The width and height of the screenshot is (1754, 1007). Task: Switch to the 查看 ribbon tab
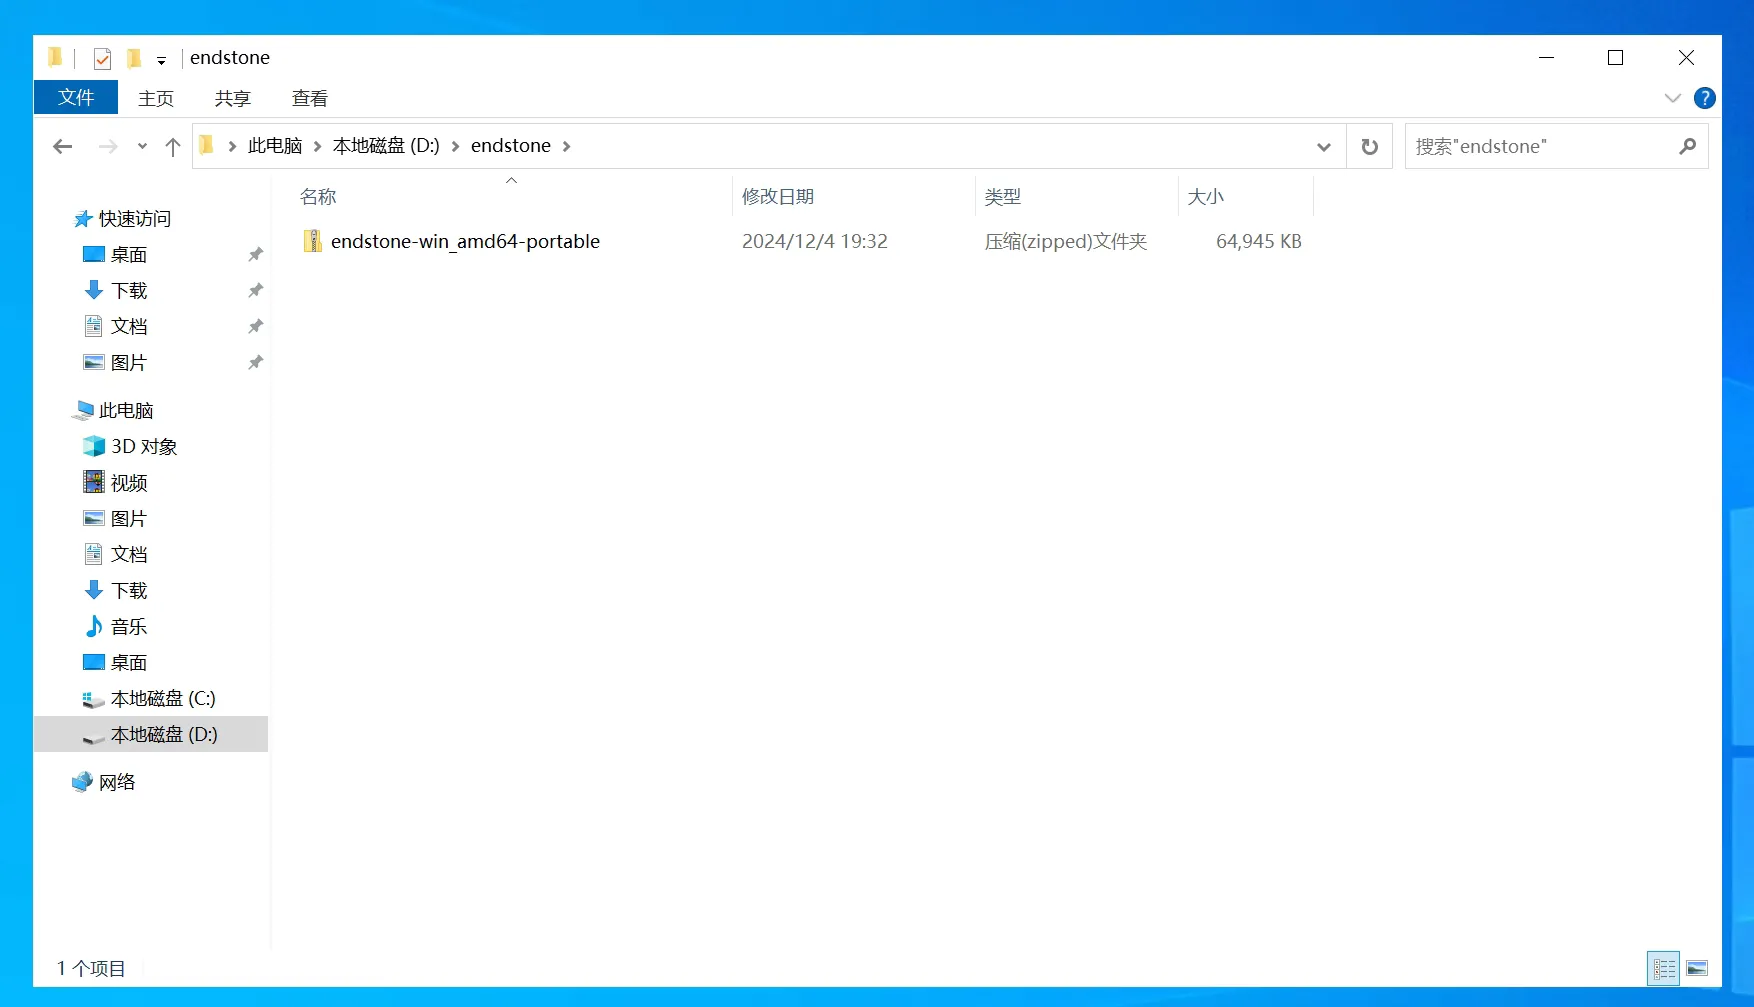point(309,98)
